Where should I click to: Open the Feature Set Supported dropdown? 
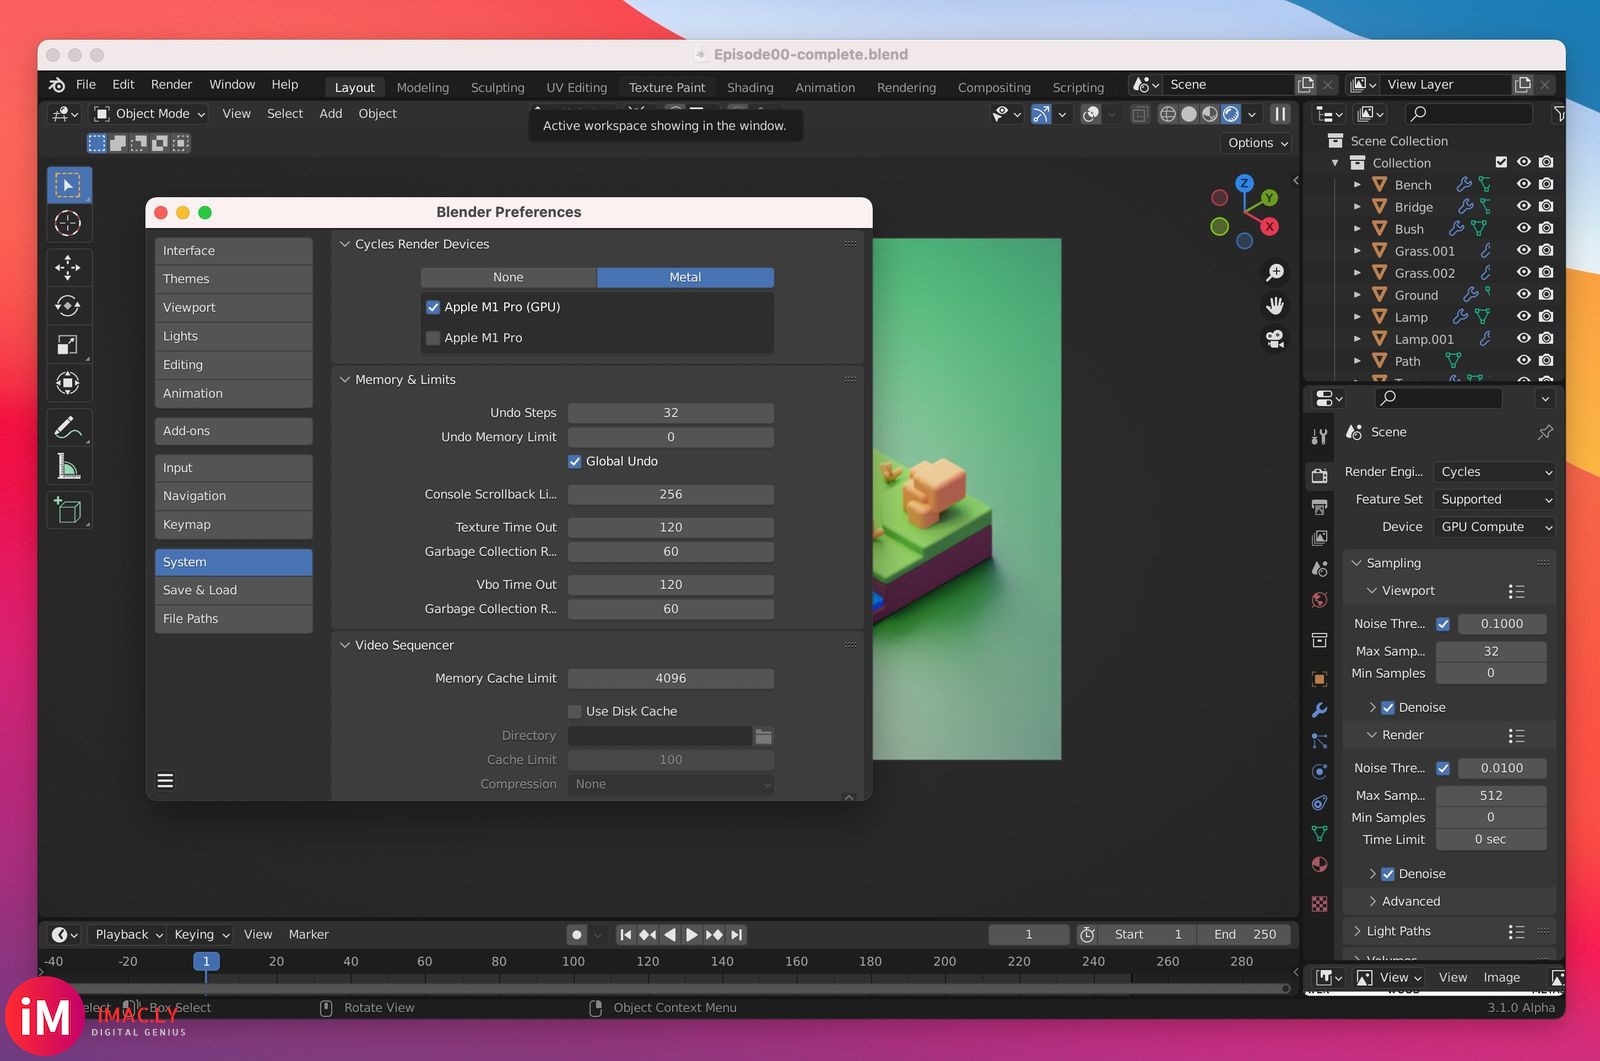(x=1495, y=500)
